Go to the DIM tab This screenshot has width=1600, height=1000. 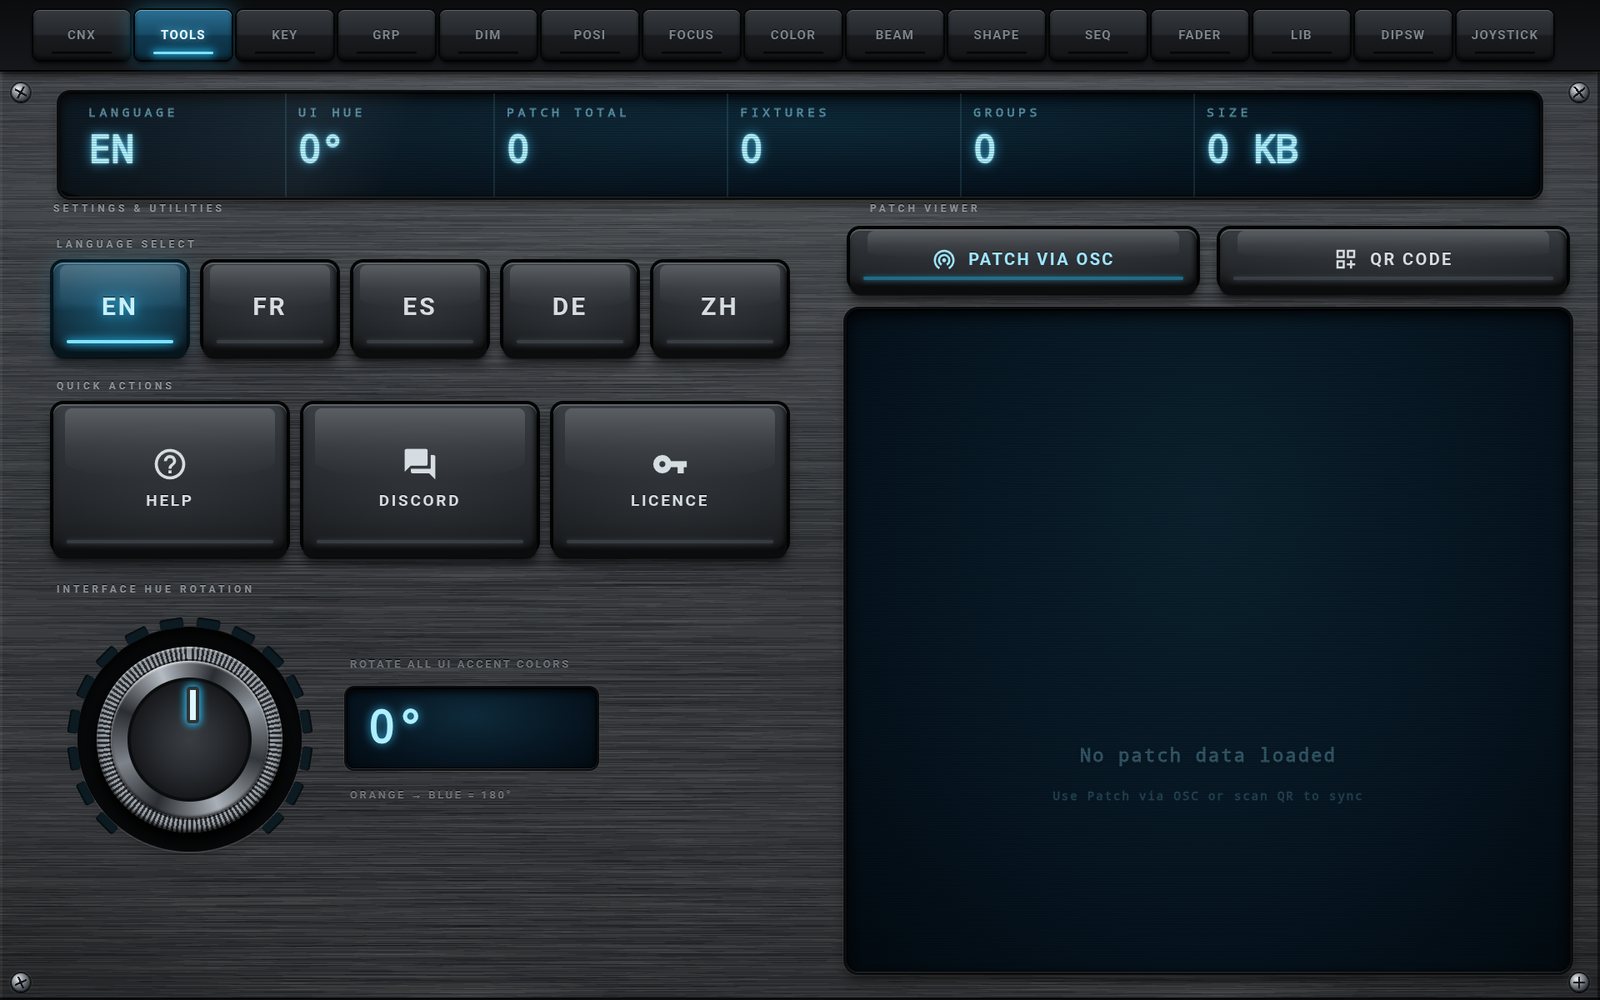pos(488,35)
